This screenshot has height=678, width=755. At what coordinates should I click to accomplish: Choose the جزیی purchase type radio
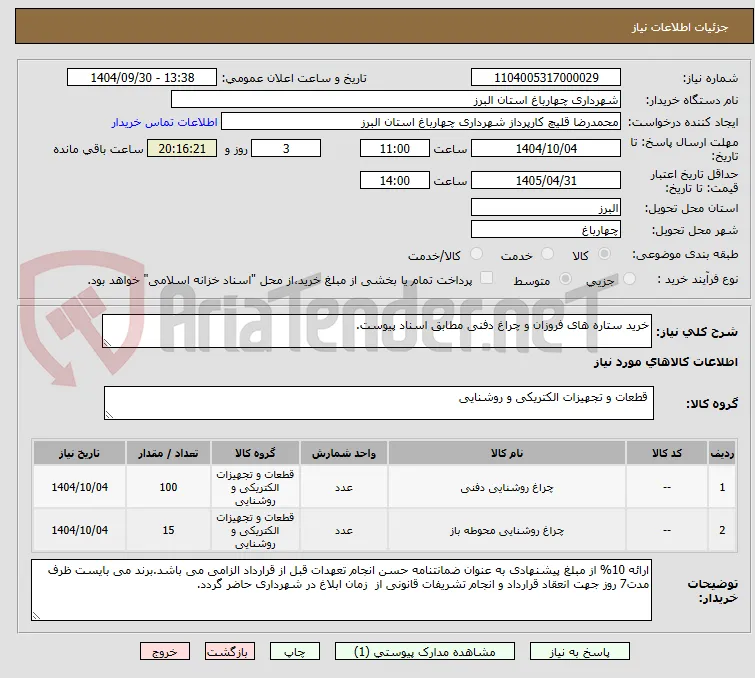pos(629,279)
